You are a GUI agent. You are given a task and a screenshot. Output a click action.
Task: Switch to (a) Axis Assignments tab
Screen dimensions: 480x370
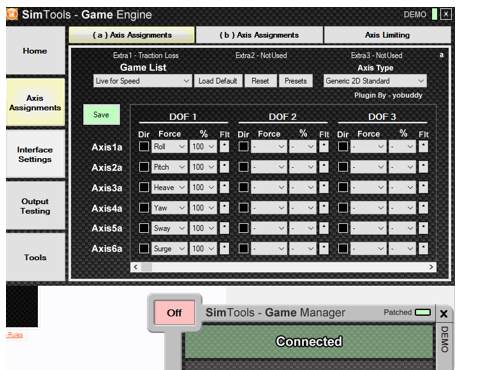[x=132, y=35]
